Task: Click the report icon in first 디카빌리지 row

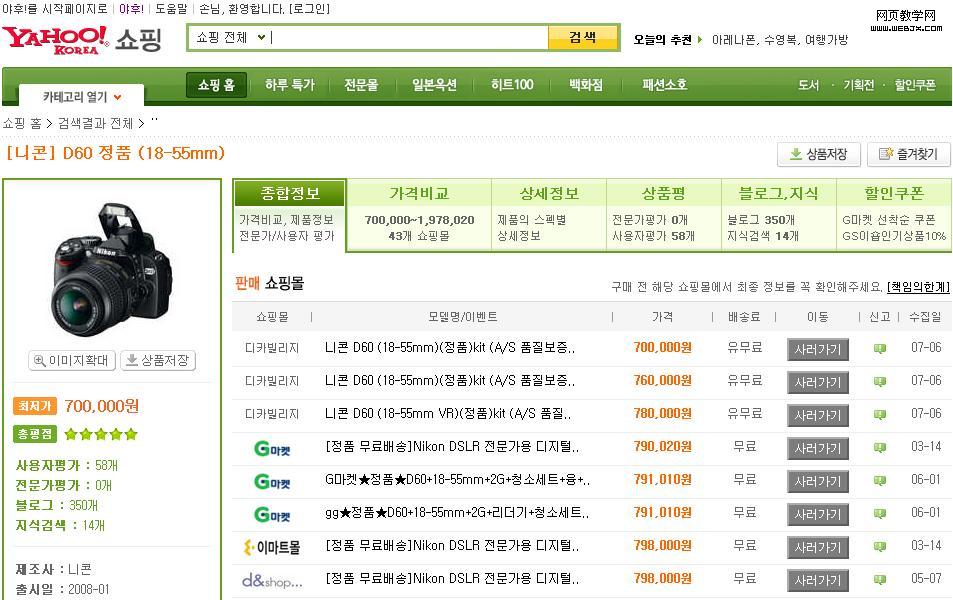Action: (880, 349)
